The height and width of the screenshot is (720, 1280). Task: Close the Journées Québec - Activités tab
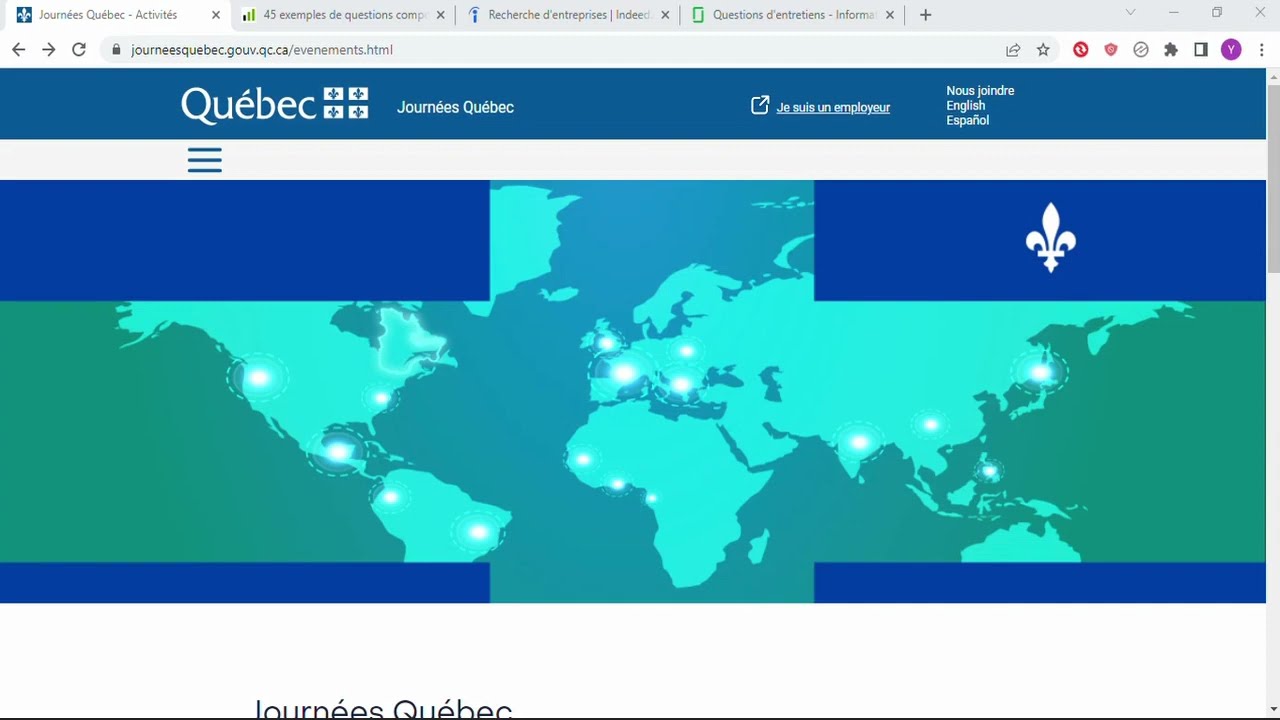point(215,15)
